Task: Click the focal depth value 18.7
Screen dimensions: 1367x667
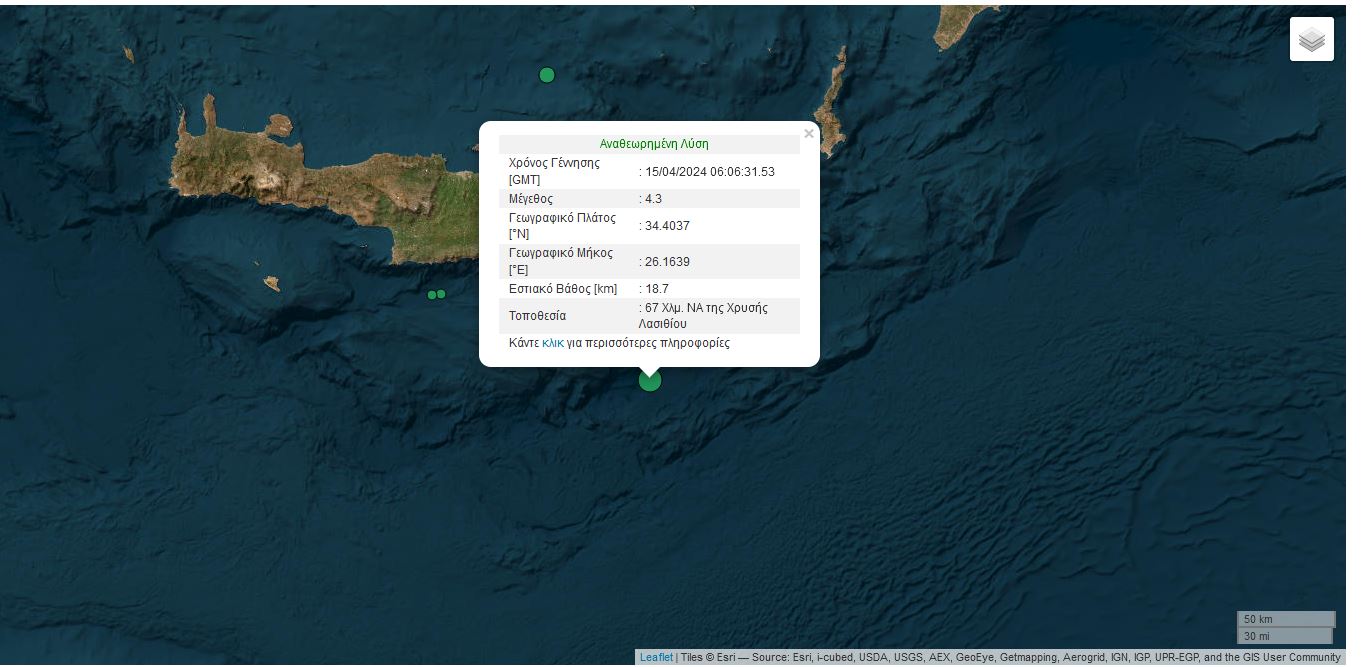Action: click(657, 289)
